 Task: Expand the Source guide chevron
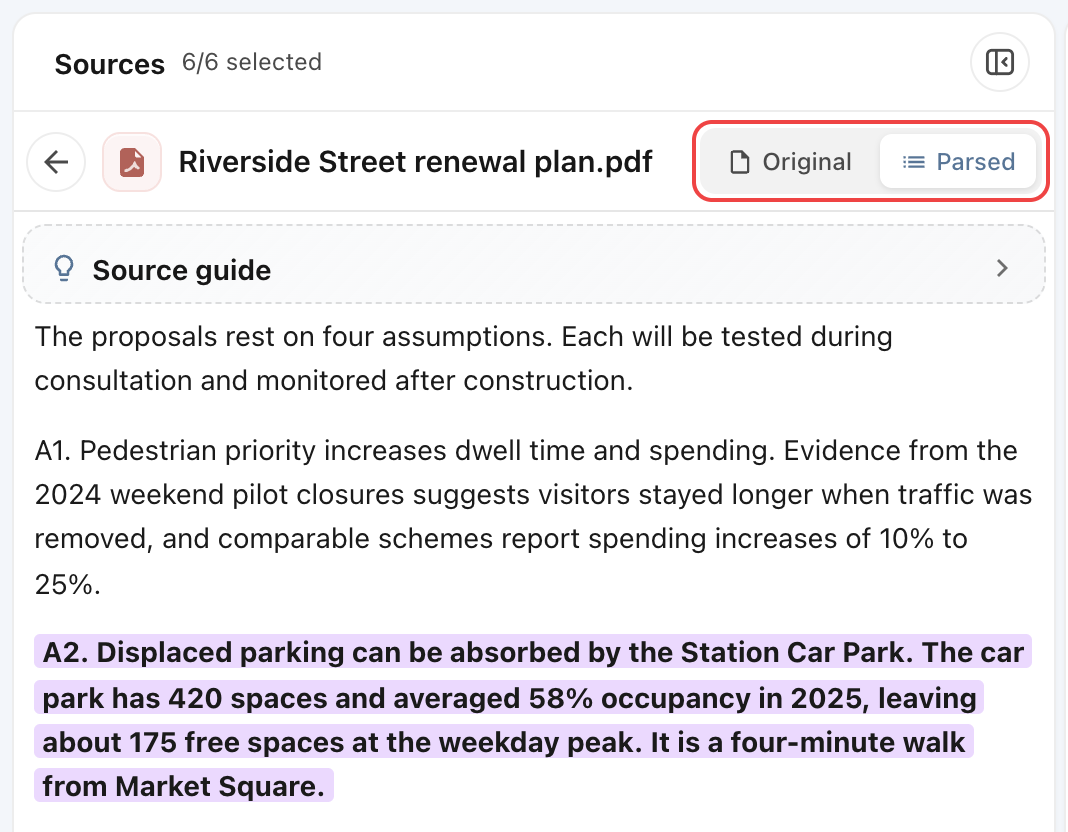pyautogui.click(x=1001, y=268)
